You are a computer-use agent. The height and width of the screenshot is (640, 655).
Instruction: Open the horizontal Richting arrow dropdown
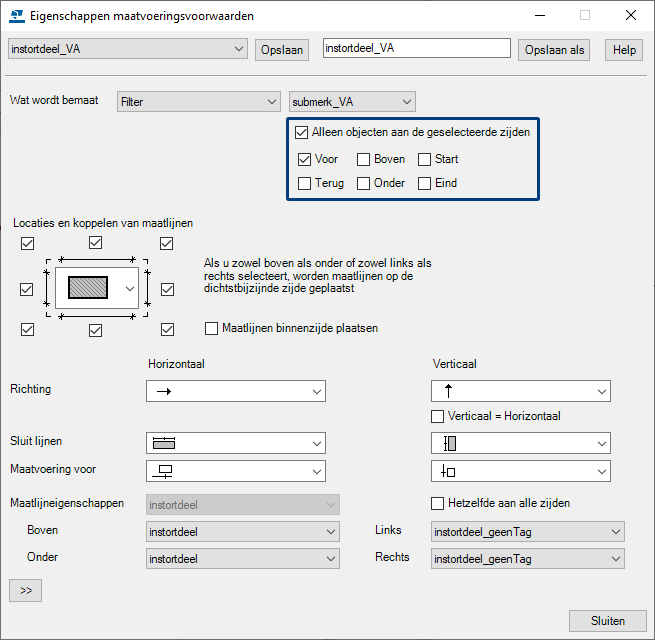pos(236,392)
